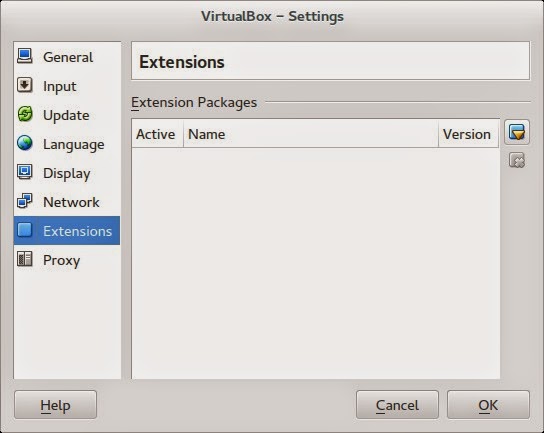
Task: Click the green Update refresh icon
Action: click(x=25, y=114)
